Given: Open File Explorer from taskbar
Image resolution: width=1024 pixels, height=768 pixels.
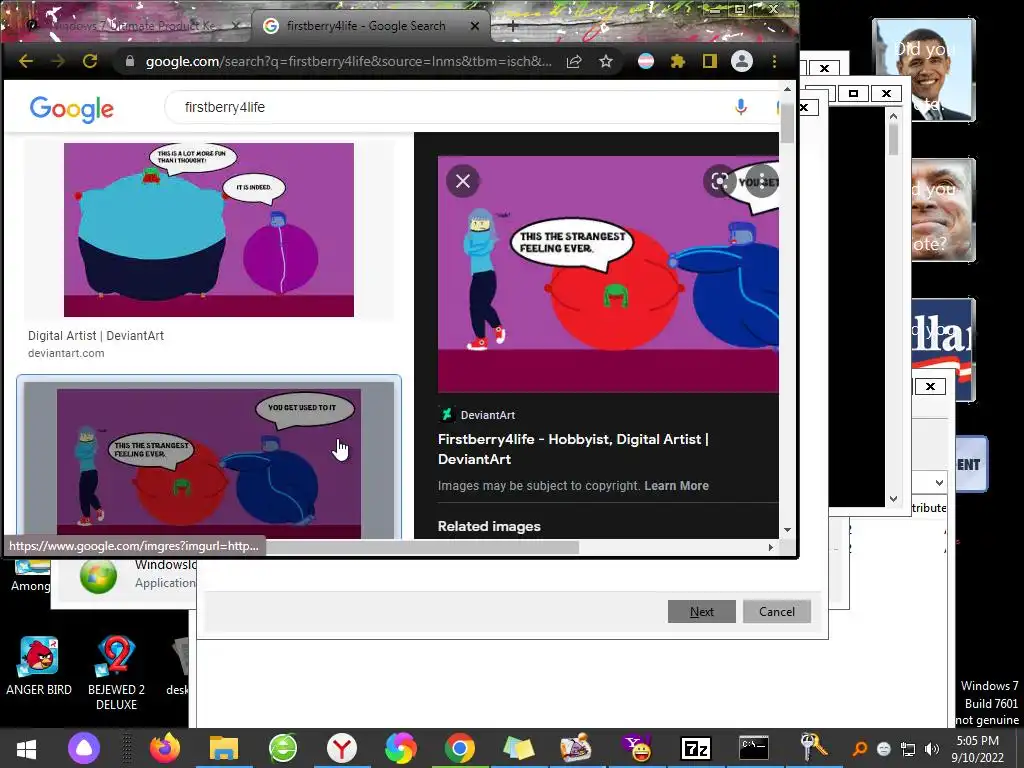Looking at the screenshot, I should point(223,748).
